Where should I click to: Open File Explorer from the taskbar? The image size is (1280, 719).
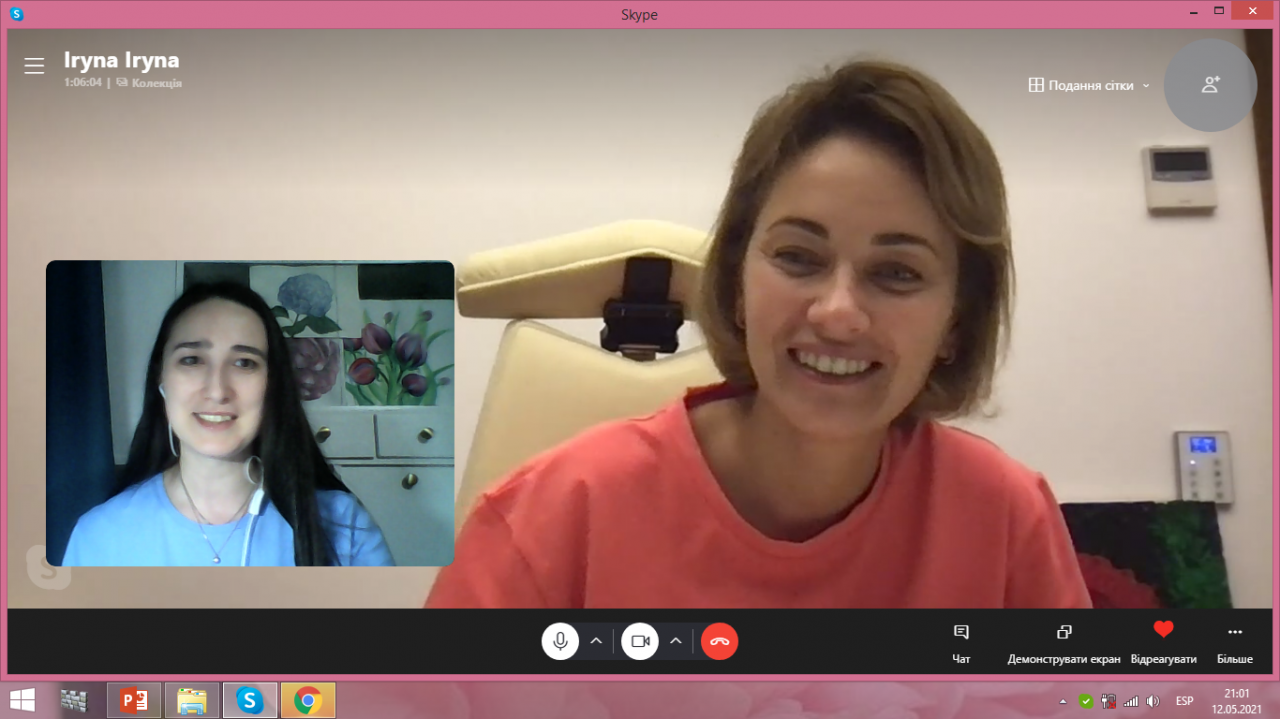191,700
